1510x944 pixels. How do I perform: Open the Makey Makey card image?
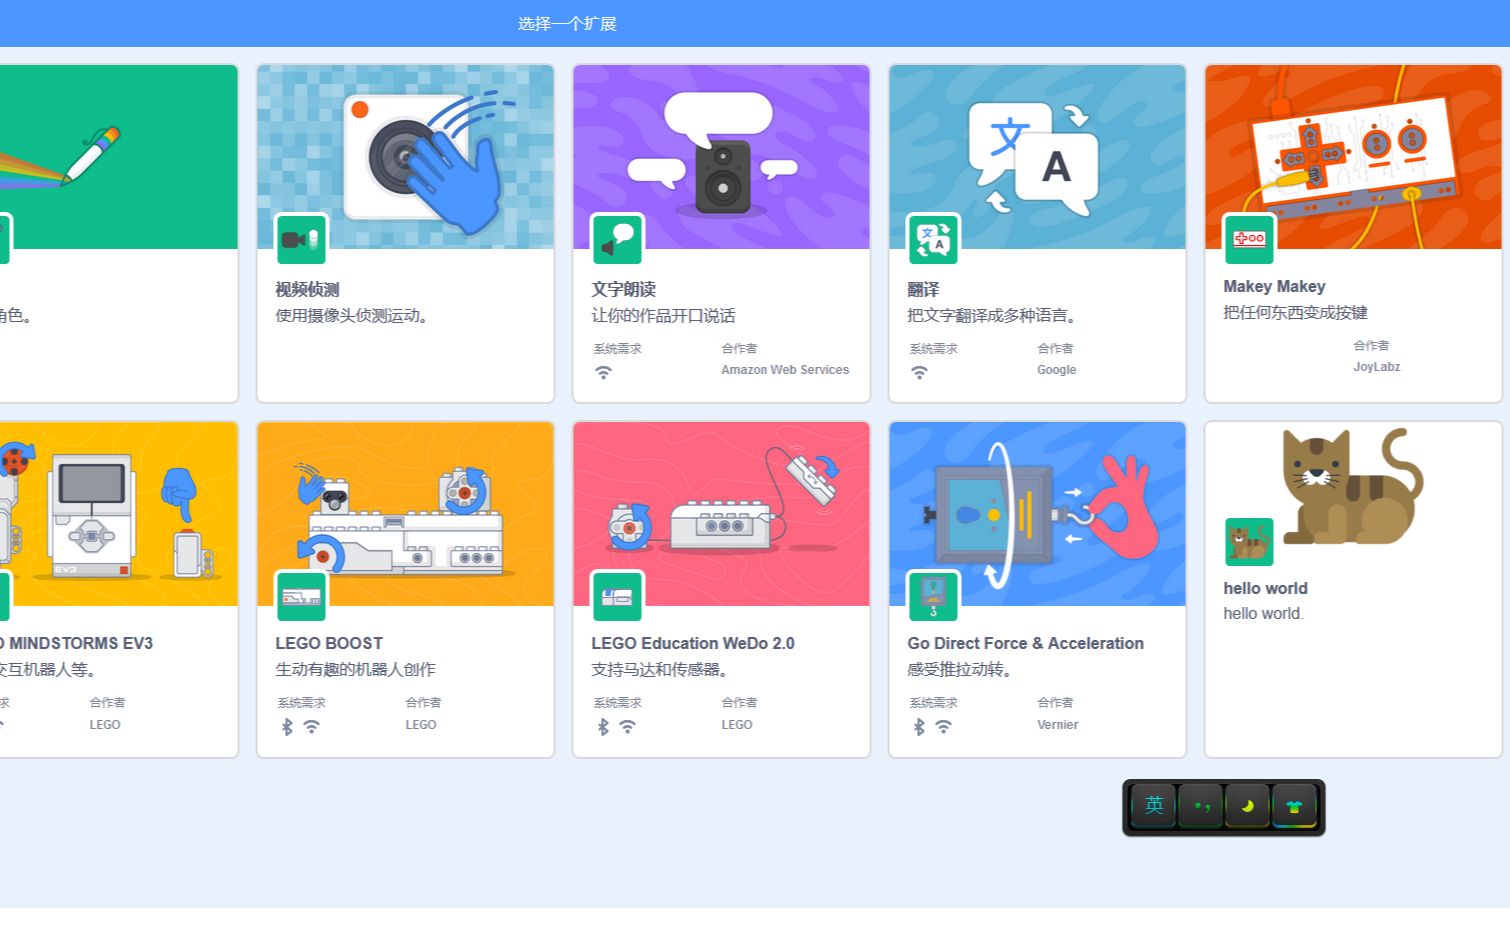coord(1353,157)
